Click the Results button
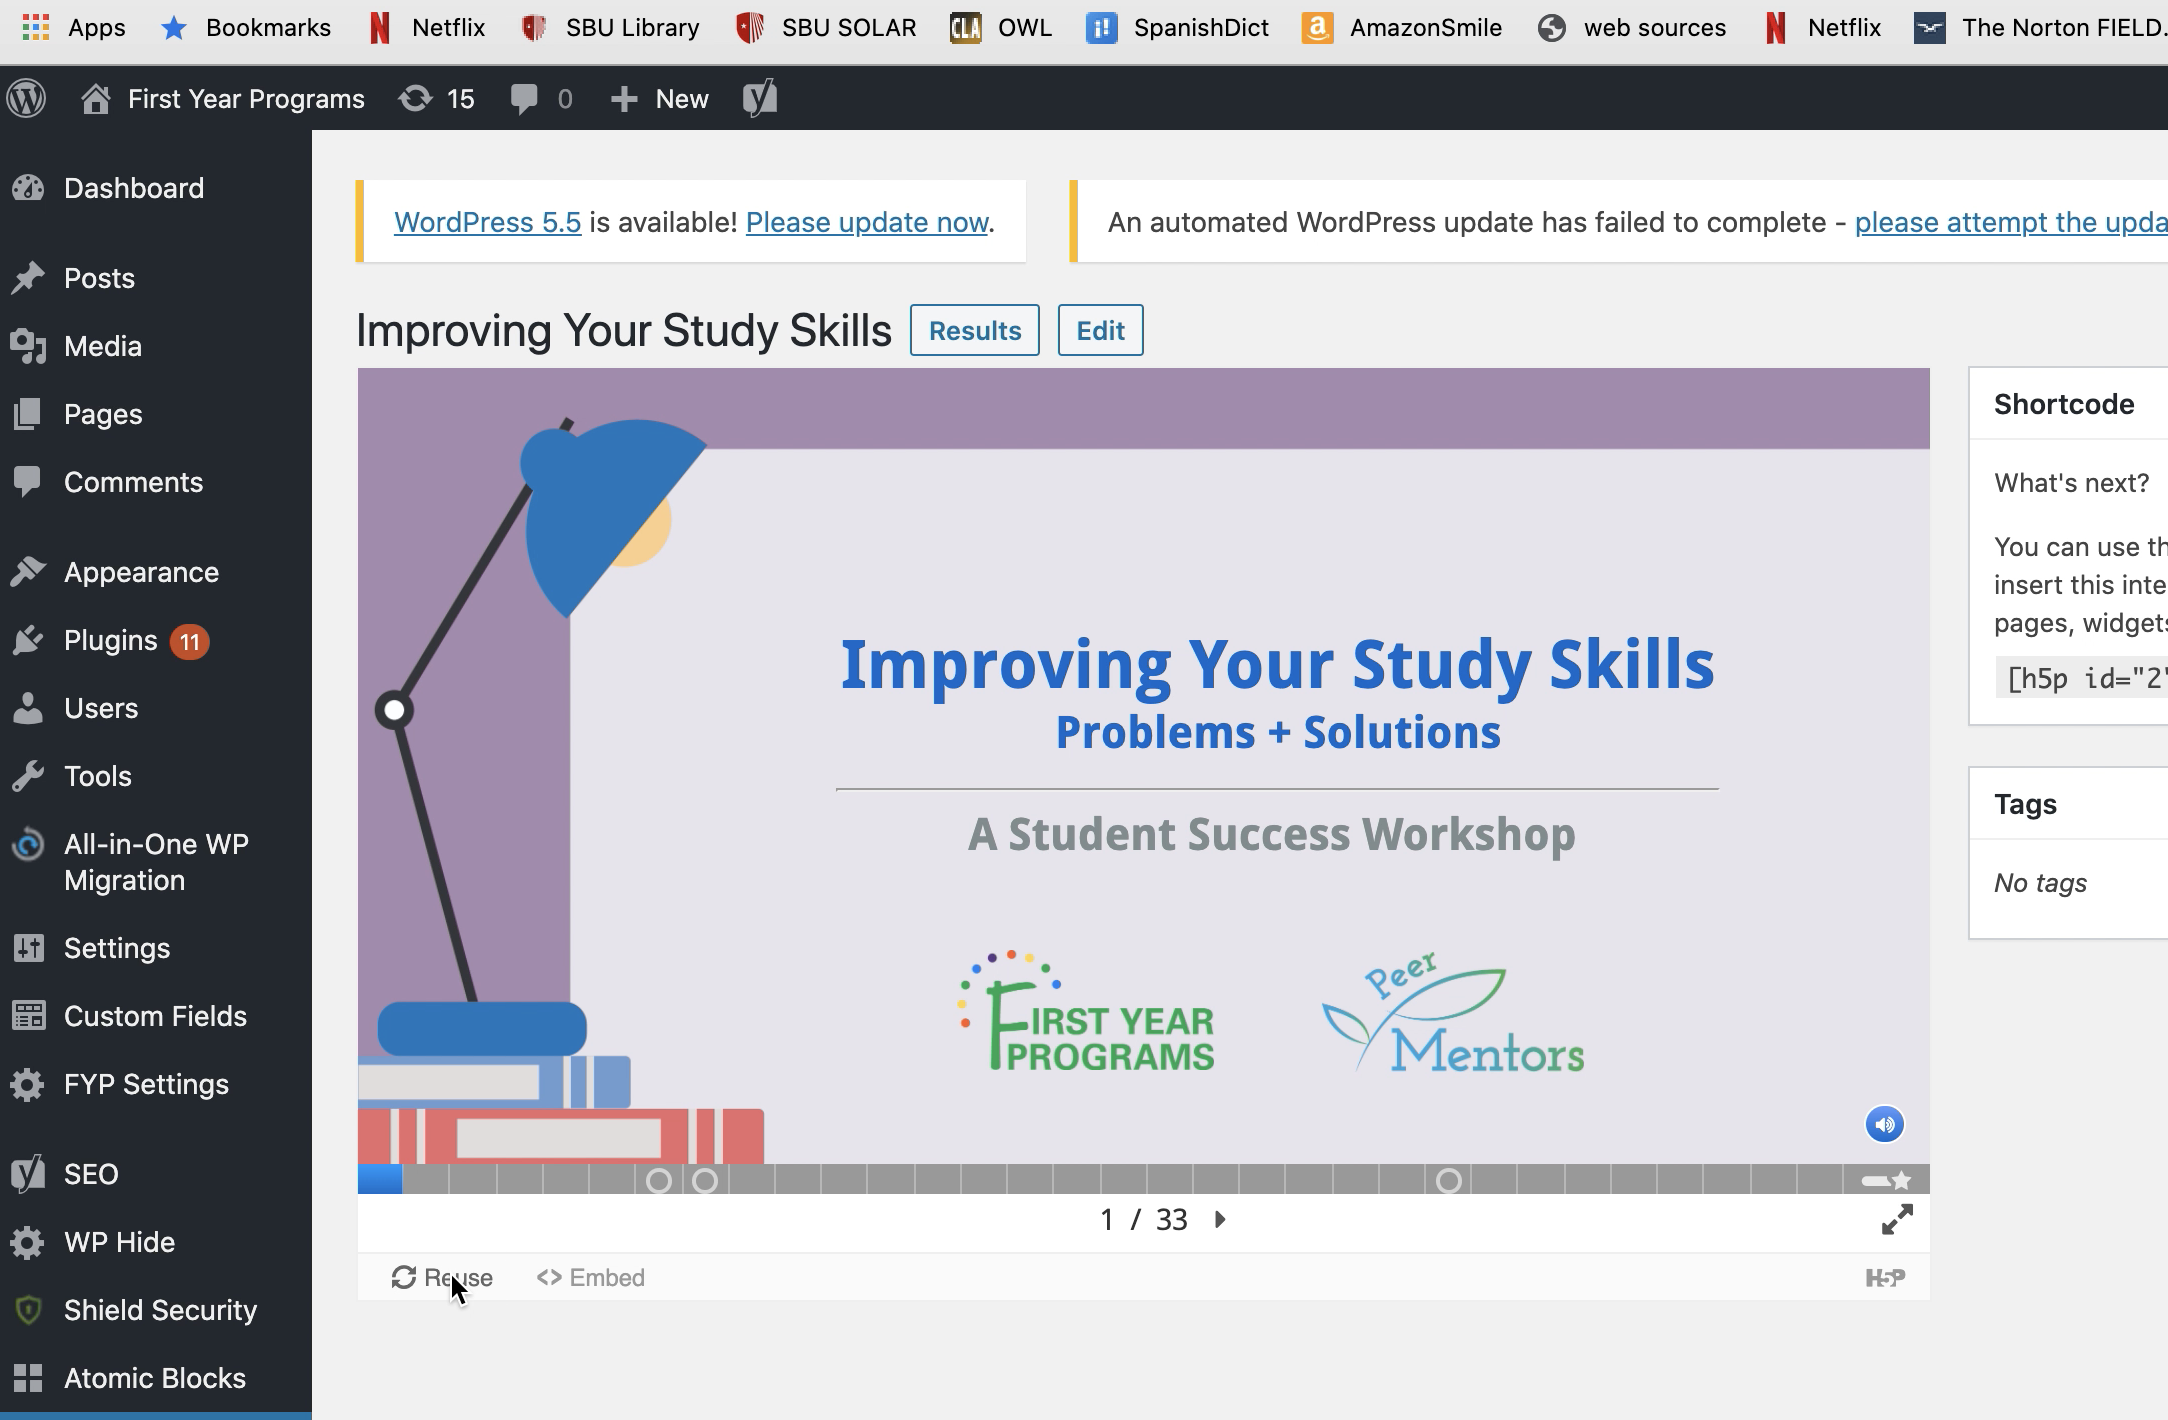This screenshot has width=2168, height=1420. 975,330
